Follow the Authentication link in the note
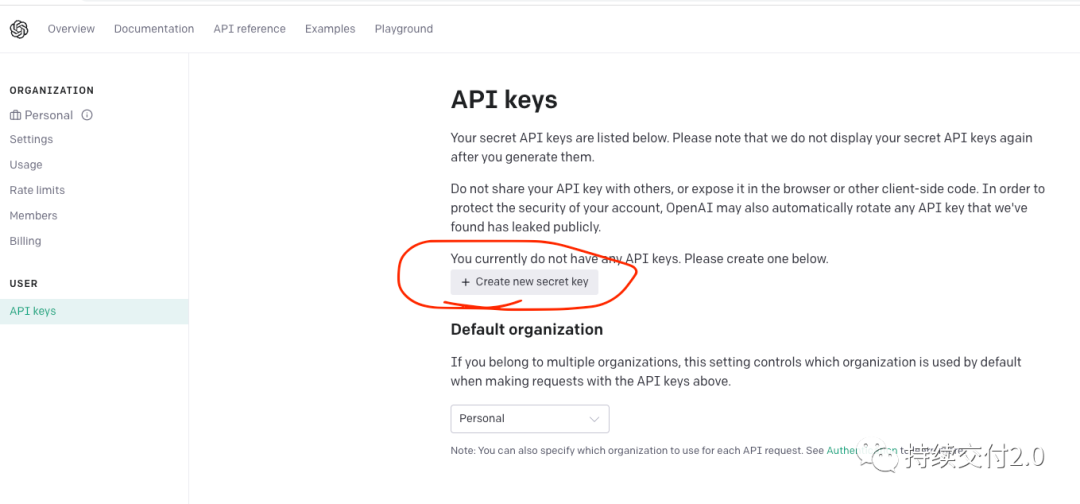Image resolution: width=1080 pixels, height=504 pixels. coord(861,450)
